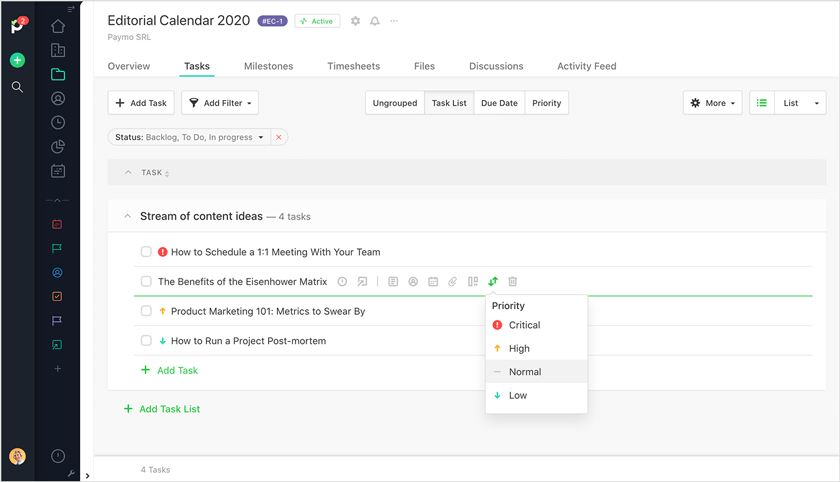The image size is (840, 482).
Task: Select Low priority from menu
Action: click(536, 395)
